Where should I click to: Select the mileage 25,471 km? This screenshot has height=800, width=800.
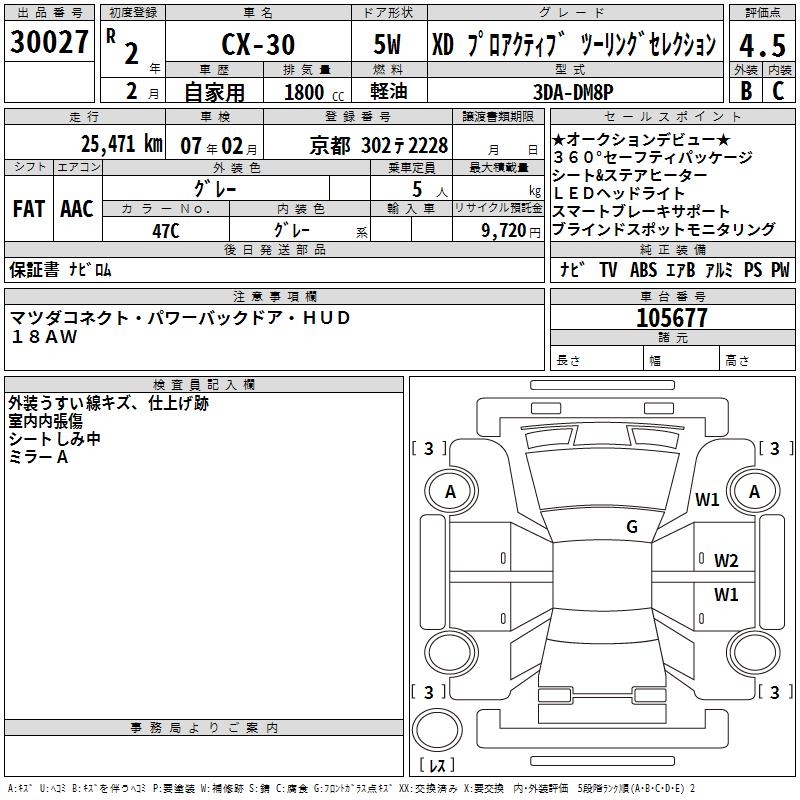coord(122,144)
